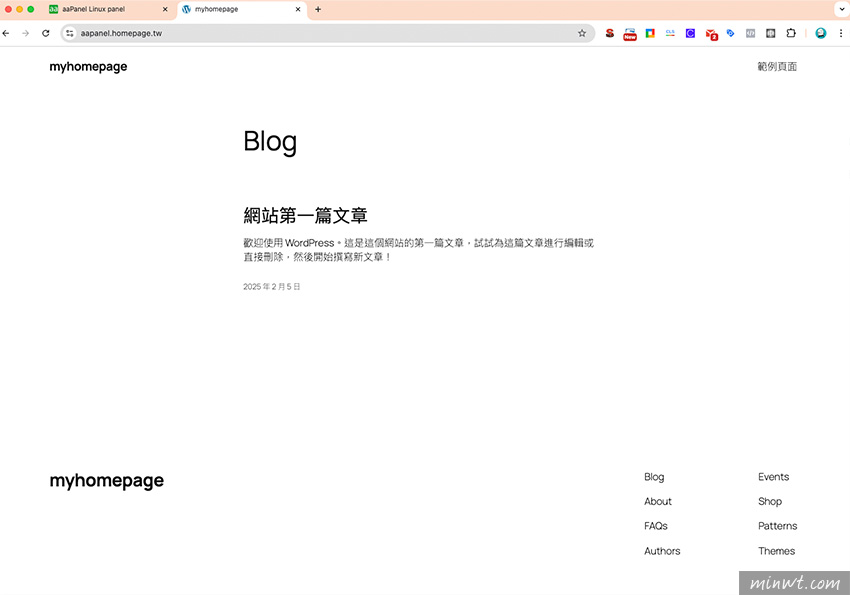
Task: Select the myhomepage browser tab
Action: pyautogui.click(x=242, y=9)
